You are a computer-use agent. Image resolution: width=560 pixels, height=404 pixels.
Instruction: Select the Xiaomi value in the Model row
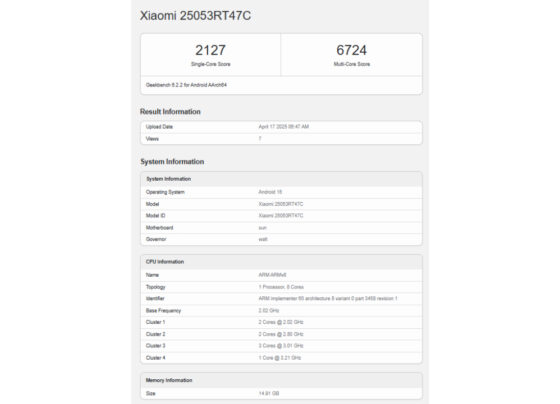point(281,204)
